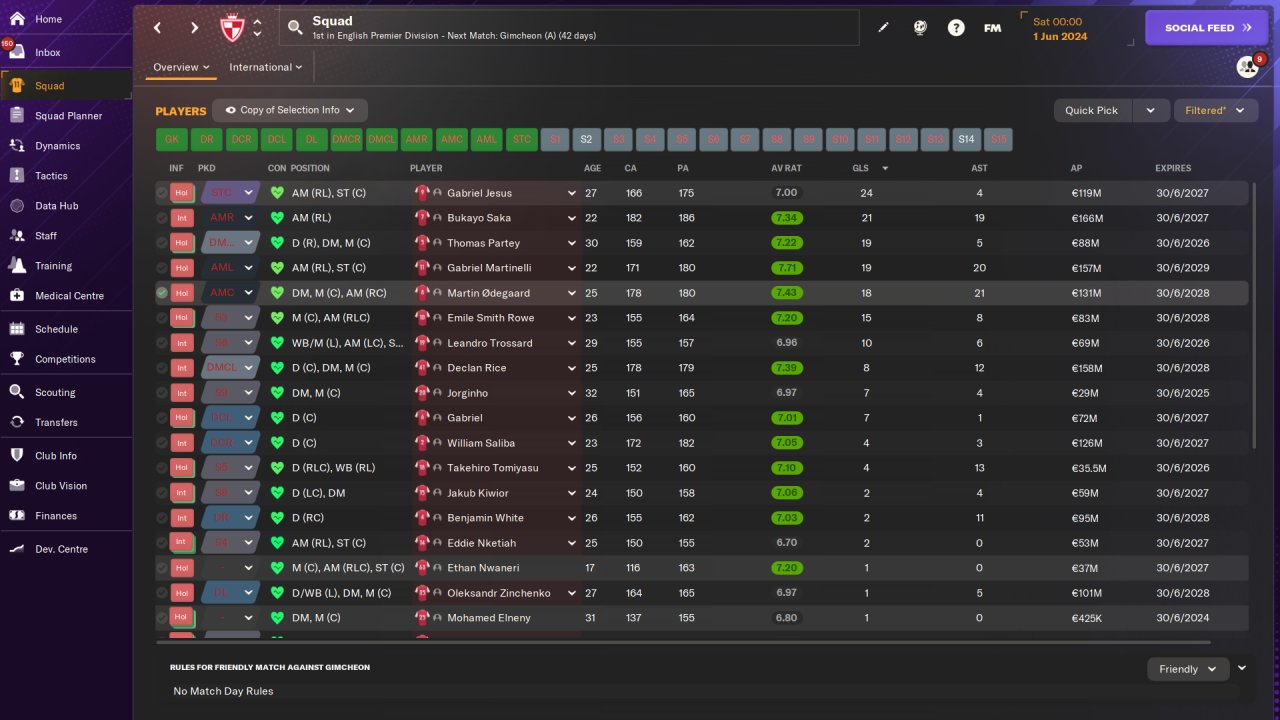Viewport: 1280px width, 720px height.
Task: Open Gabriel Jesus's STC picked-position dropdown
Action: coord(230,193)
